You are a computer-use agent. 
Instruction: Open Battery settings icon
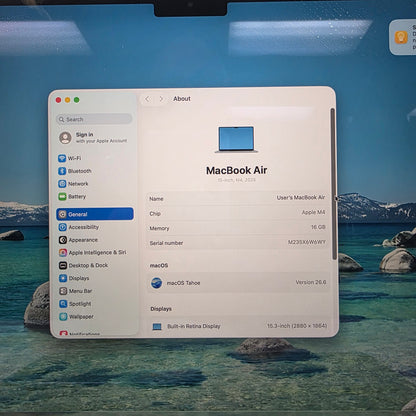point(62,197)
